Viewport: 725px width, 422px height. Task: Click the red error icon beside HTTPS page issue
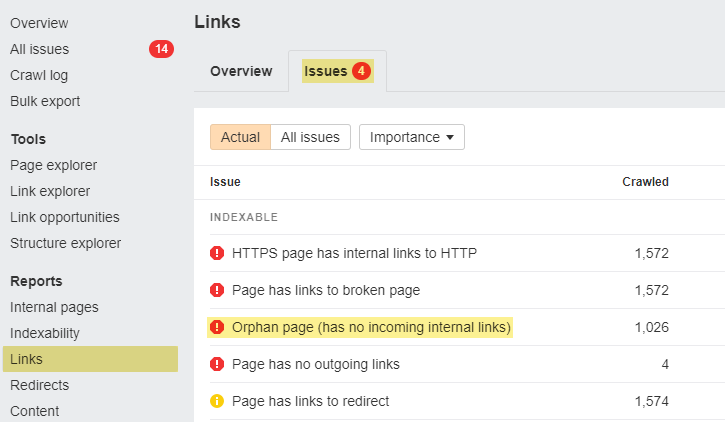217,253
